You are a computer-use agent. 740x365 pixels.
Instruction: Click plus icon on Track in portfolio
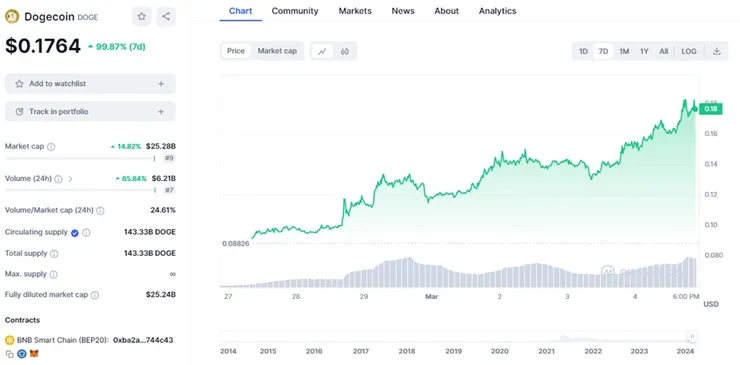161,112
